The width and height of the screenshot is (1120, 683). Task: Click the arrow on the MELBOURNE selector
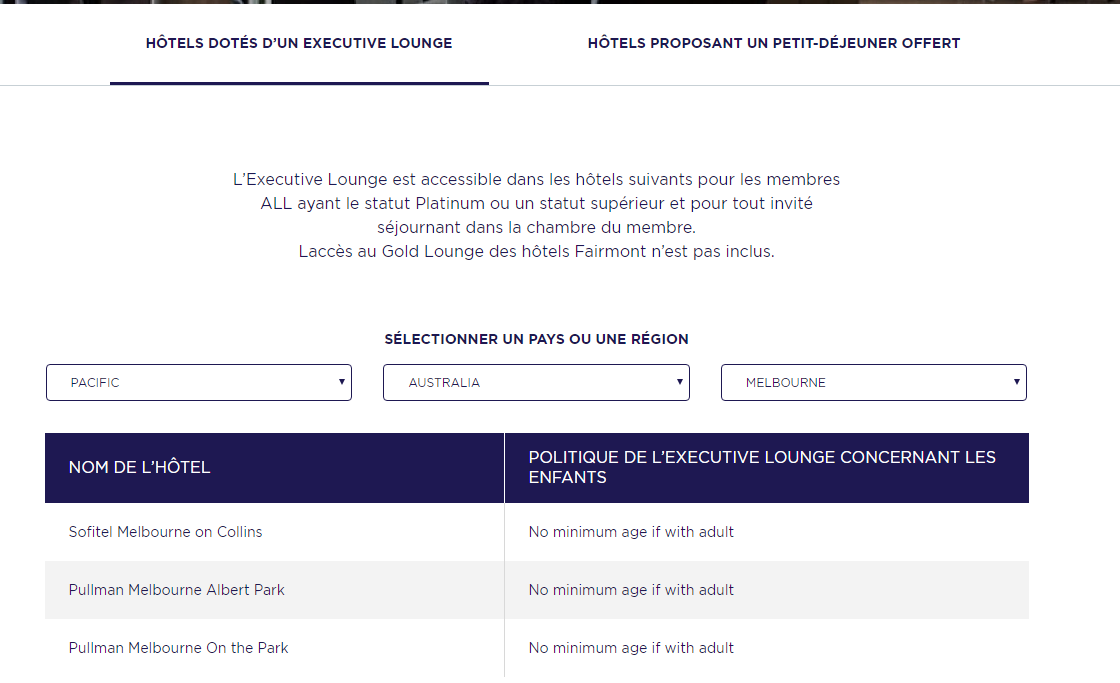[x=1016, y=382]
